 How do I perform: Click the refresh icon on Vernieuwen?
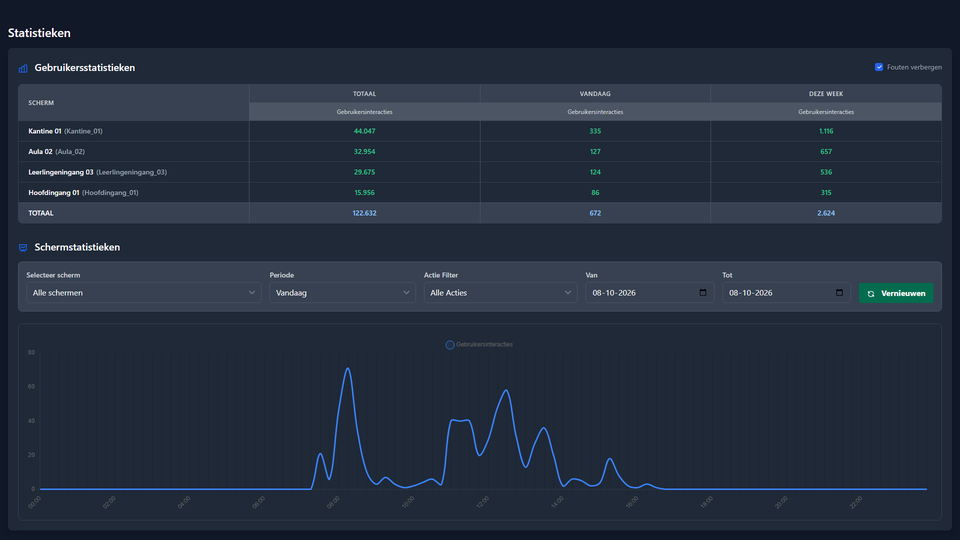tap(871, 294)
